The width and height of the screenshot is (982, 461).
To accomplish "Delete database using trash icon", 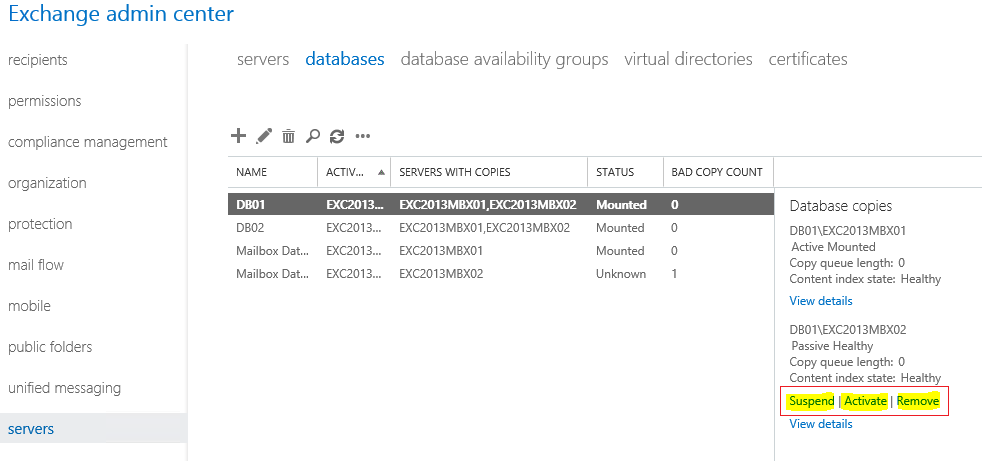I will (x=288, y=136).
